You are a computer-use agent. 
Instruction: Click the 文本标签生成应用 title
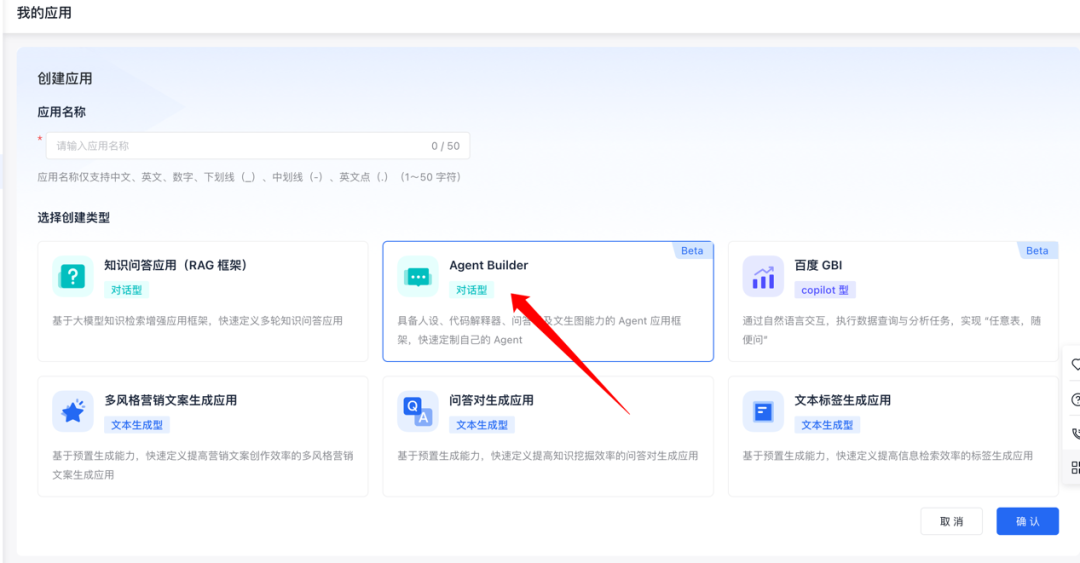pos(842,400)
